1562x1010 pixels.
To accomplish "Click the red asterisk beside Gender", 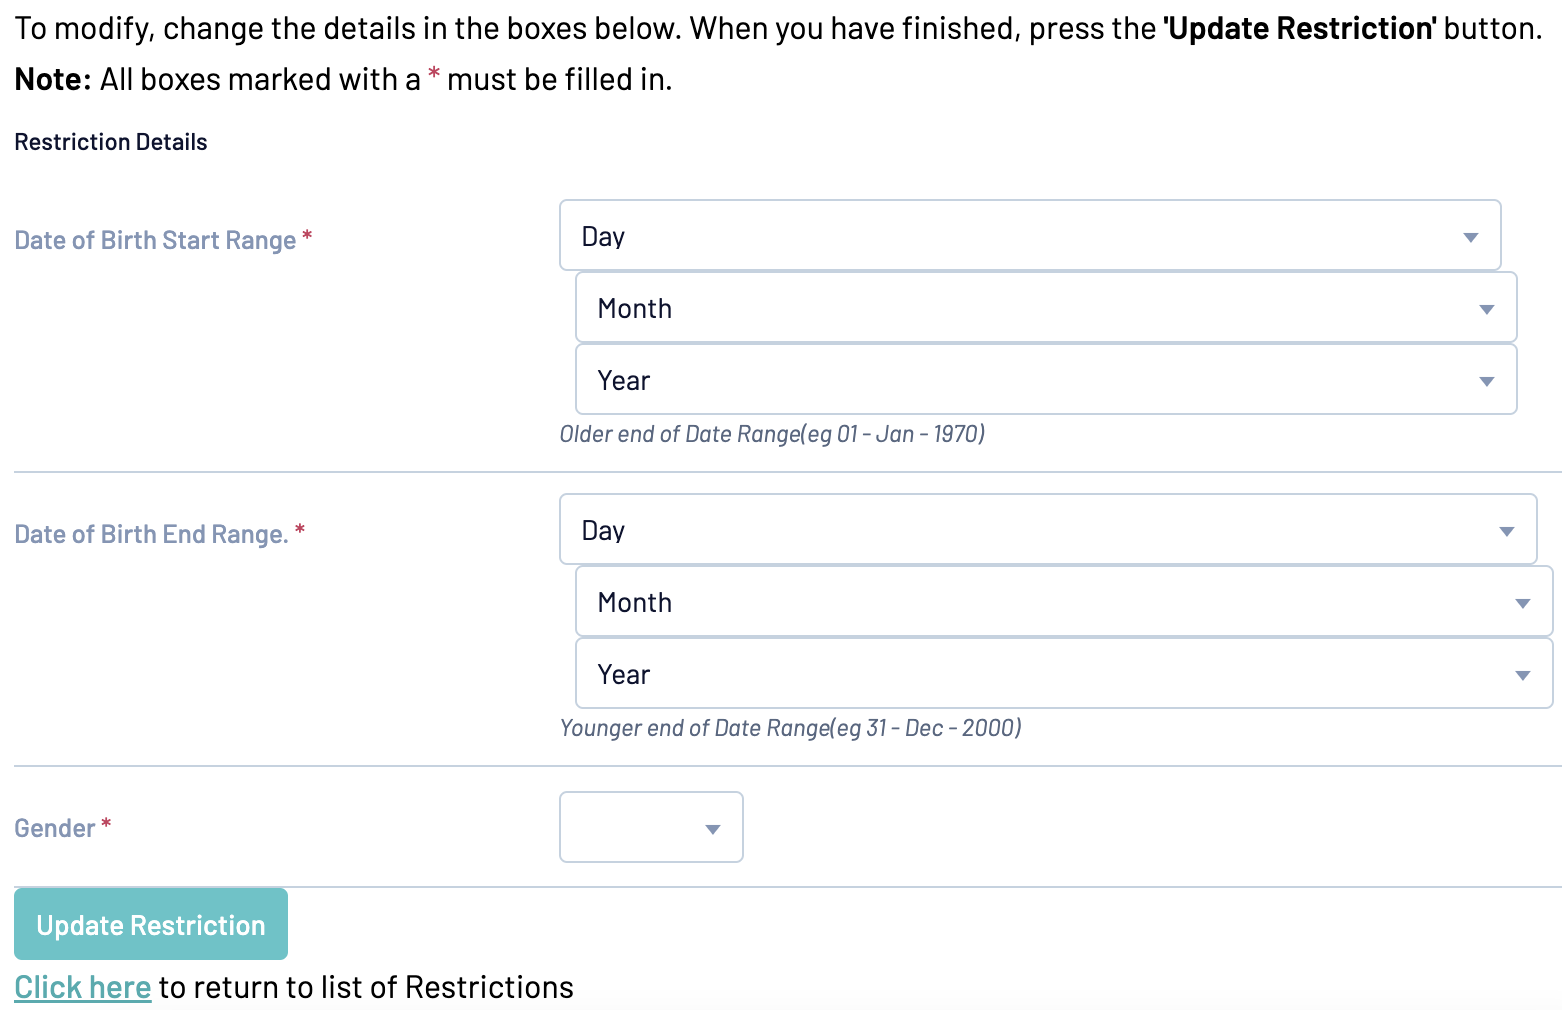I will (x=106, y=824).
